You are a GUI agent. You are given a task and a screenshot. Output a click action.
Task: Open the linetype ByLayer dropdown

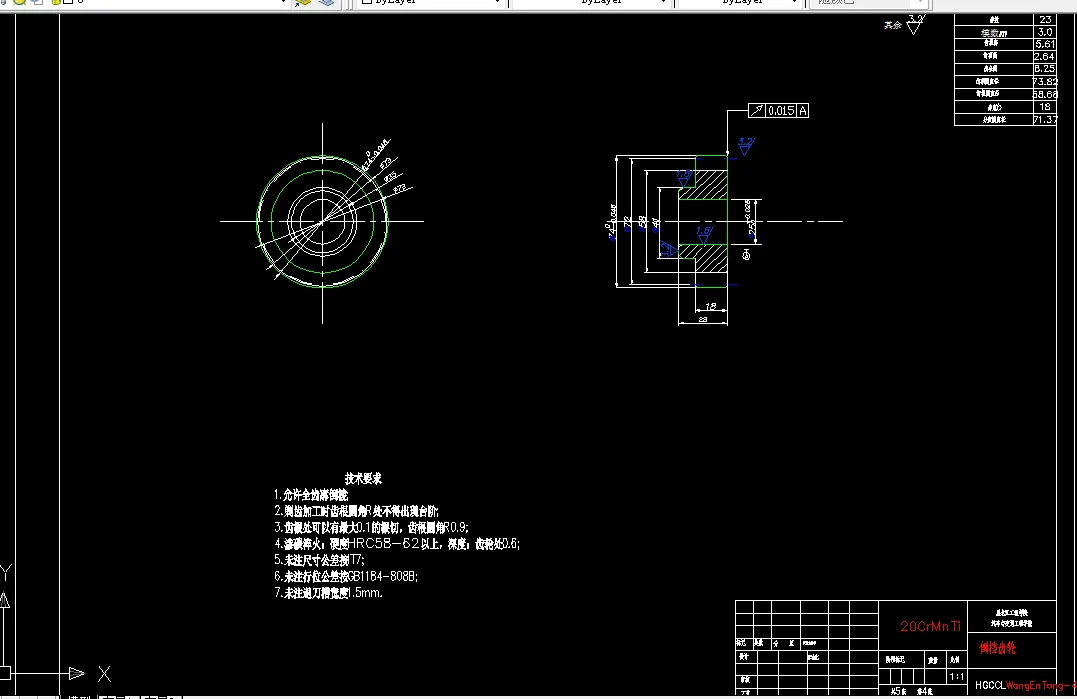tap(591, 3)
